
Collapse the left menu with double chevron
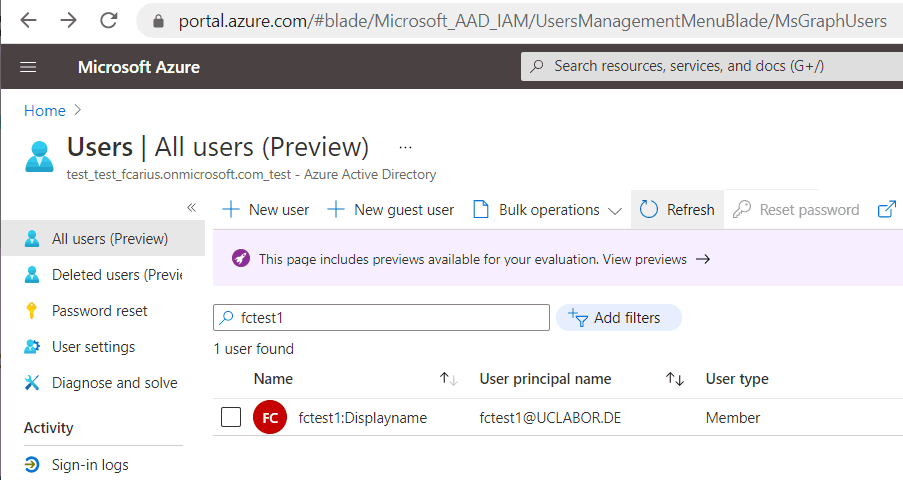(x=192, y=207)
